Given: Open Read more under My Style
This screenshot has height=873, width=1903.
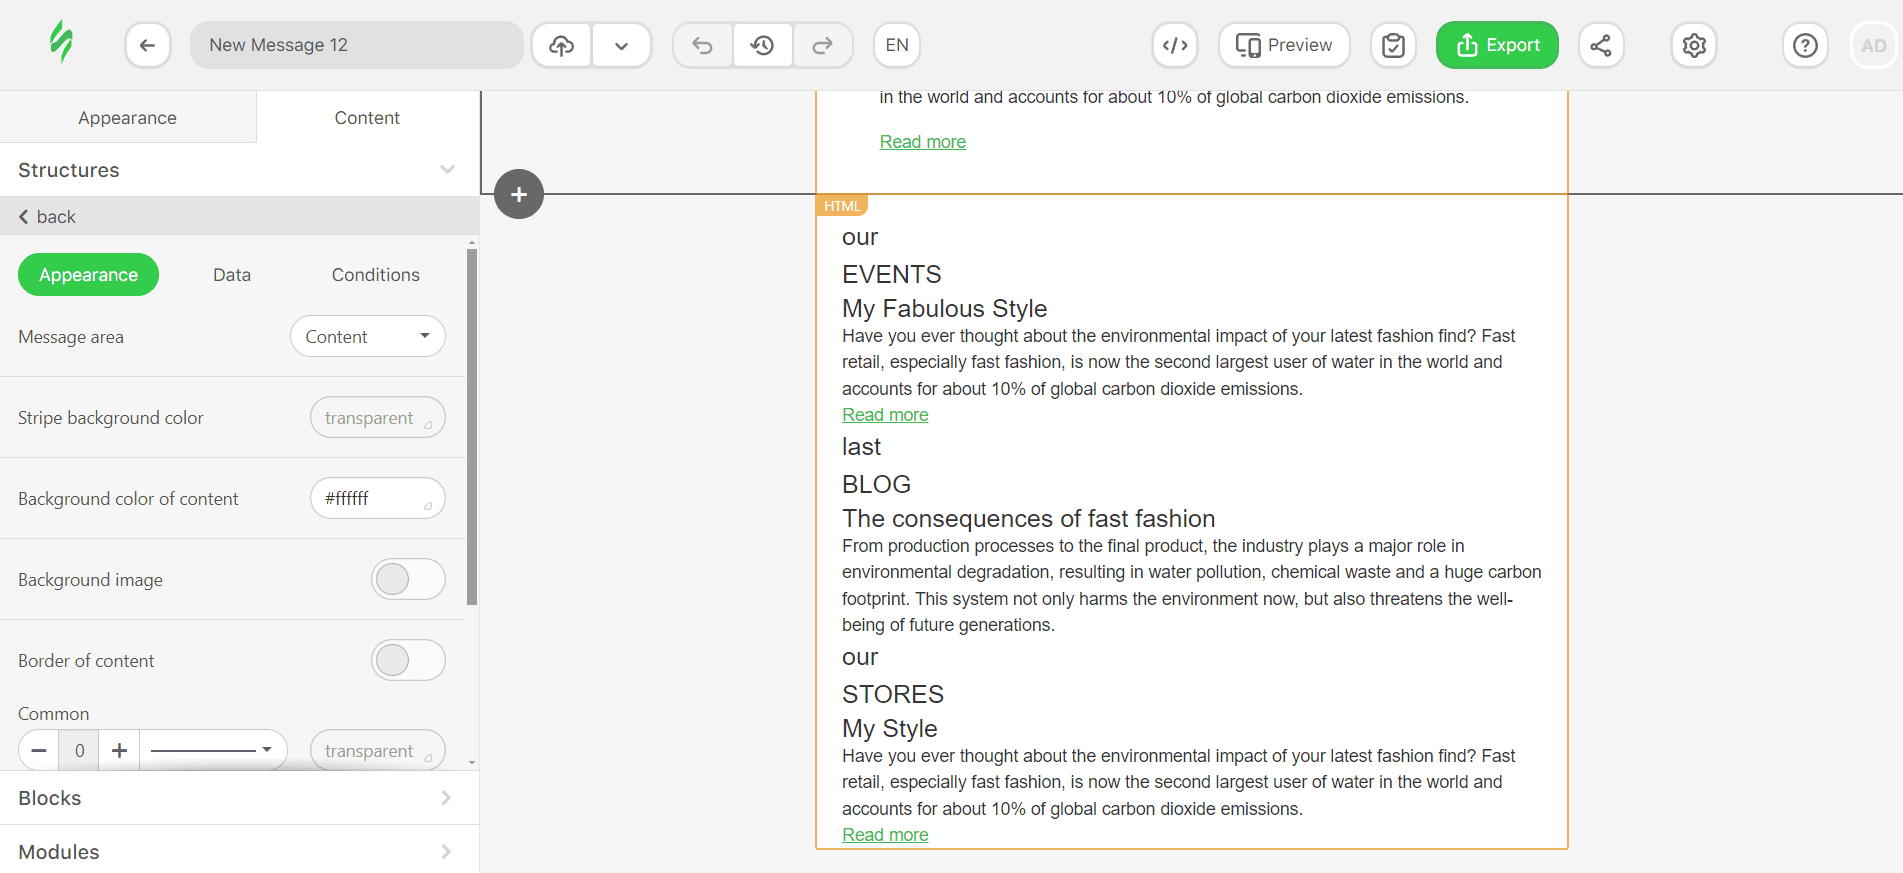Looking at the screenshot, I should tap(885, 835).
